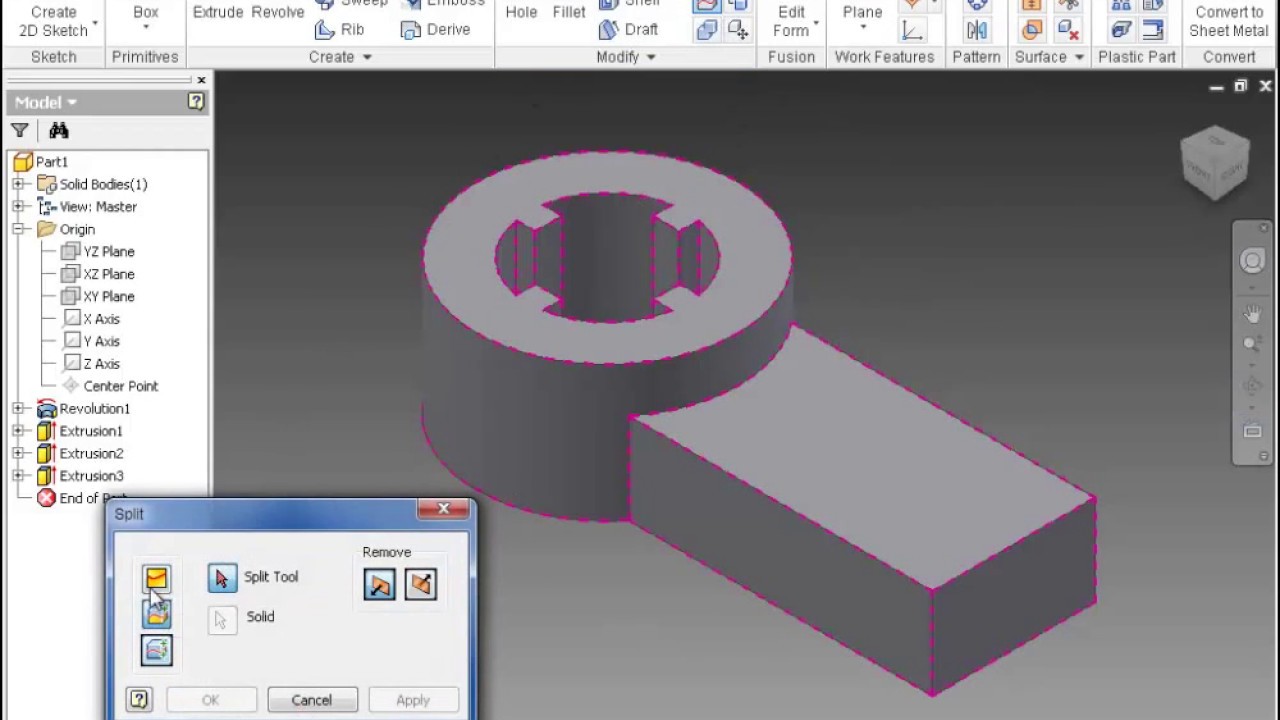The height and width of the screenshot is (720, 1280).
Task: Open Split dialog help
Action: 139,699
